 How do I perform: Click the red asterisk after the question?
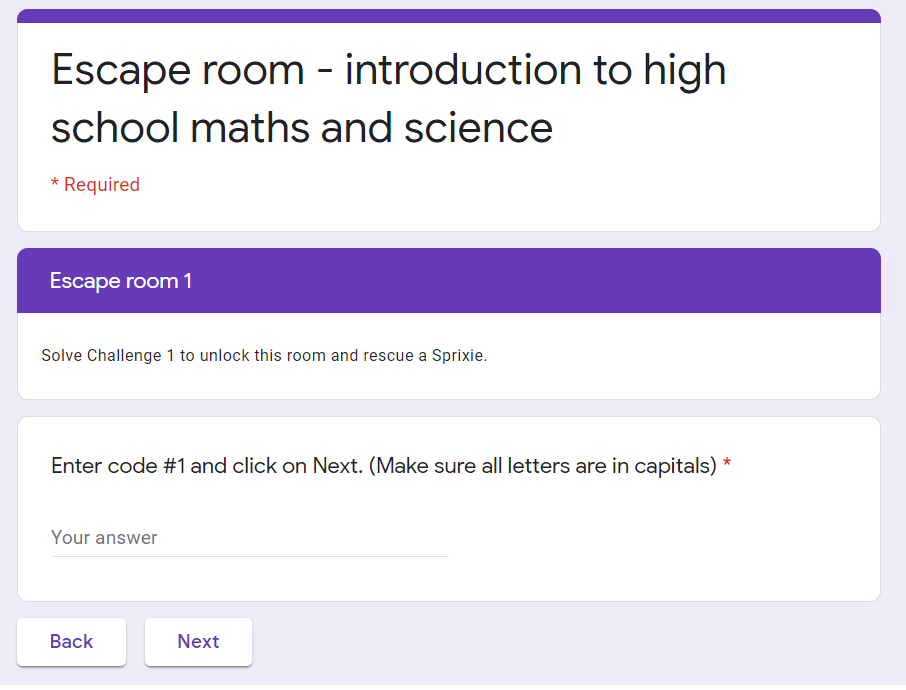(727, 466)
